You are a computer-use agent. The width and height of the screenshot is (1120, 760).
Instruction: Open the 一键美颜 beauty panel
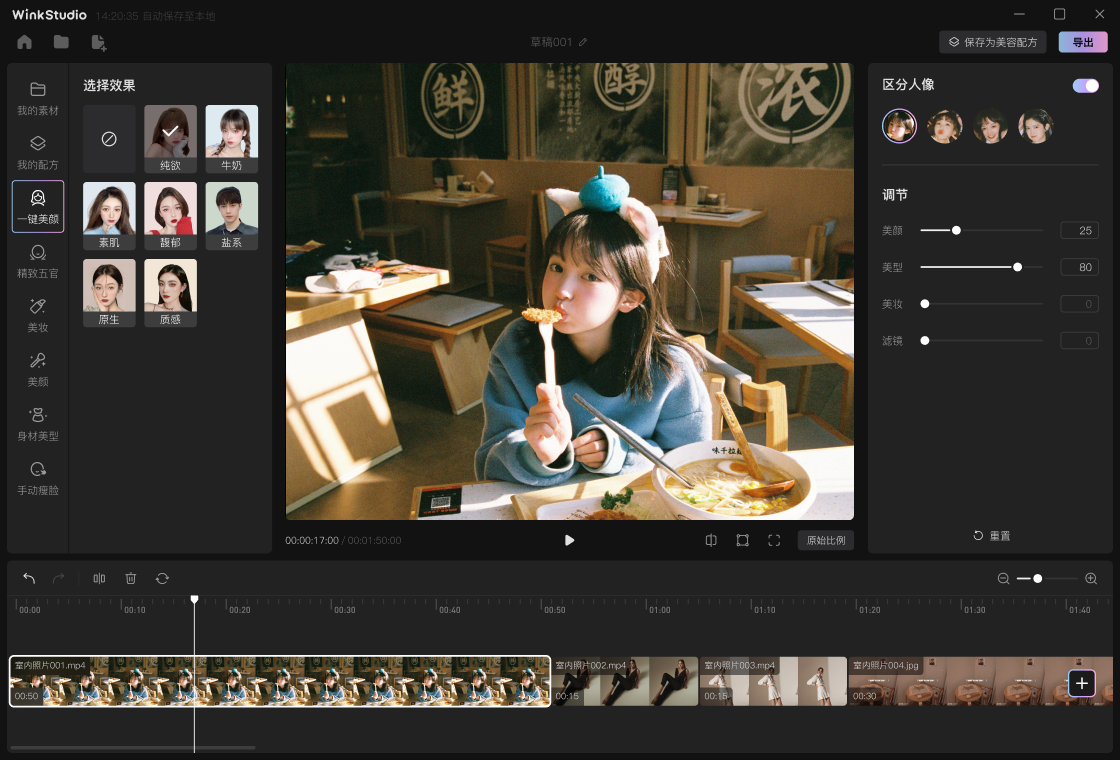[38, 205]
